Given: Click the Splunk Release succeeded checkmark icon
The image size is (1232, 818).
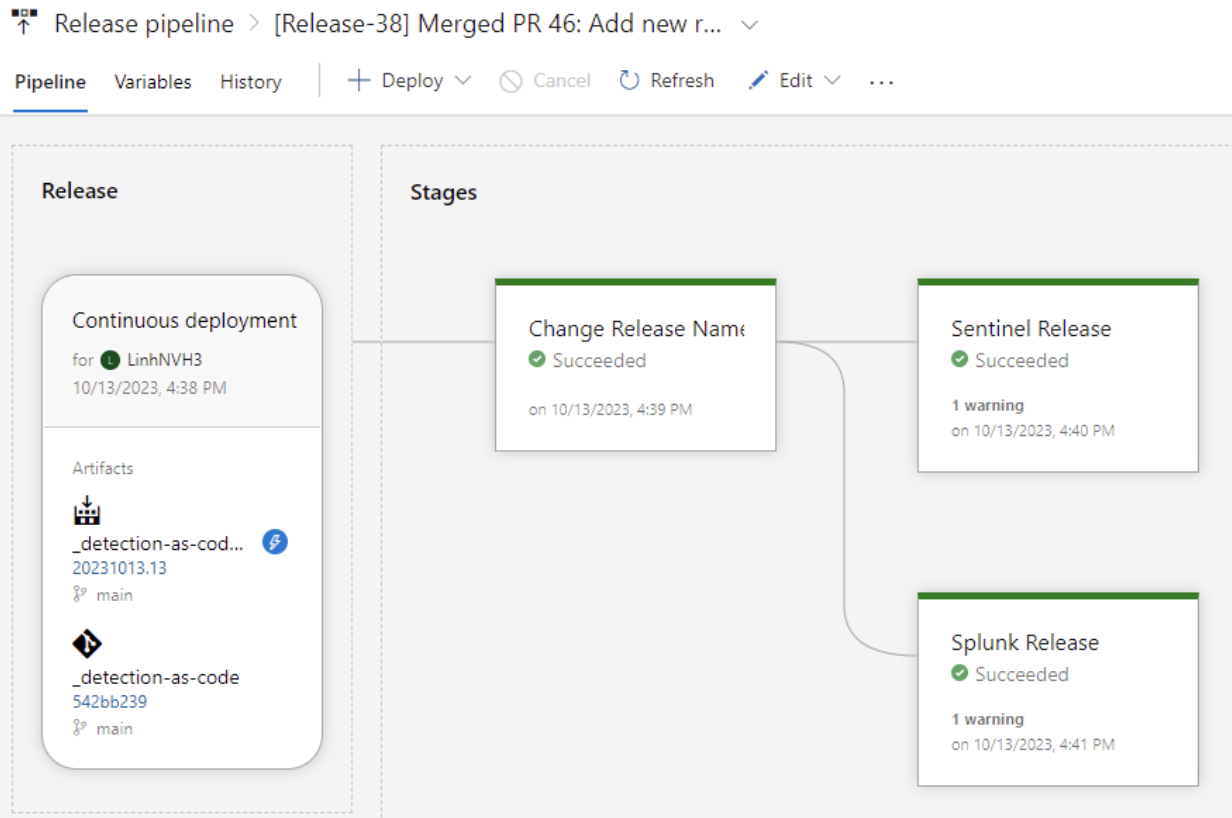Looking at the screenshot, I should (x=960, y=674).
